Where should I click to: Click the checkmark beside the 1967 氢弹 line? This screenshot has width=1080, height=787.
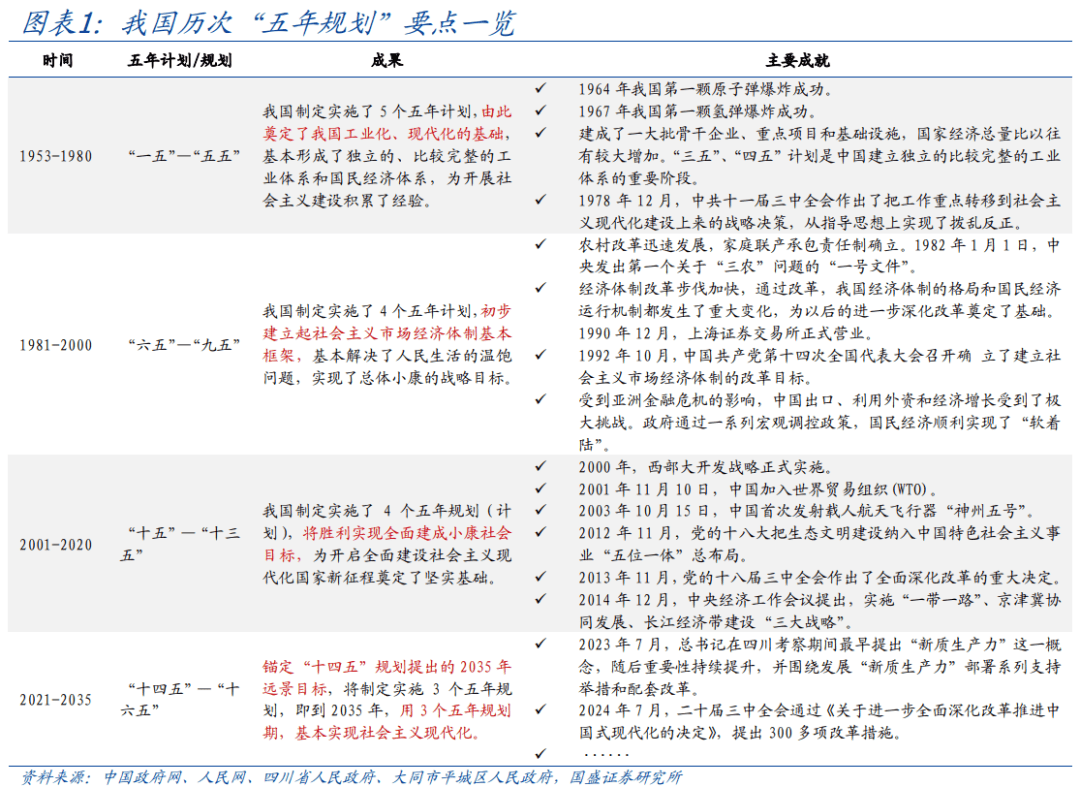pos(540,110)
